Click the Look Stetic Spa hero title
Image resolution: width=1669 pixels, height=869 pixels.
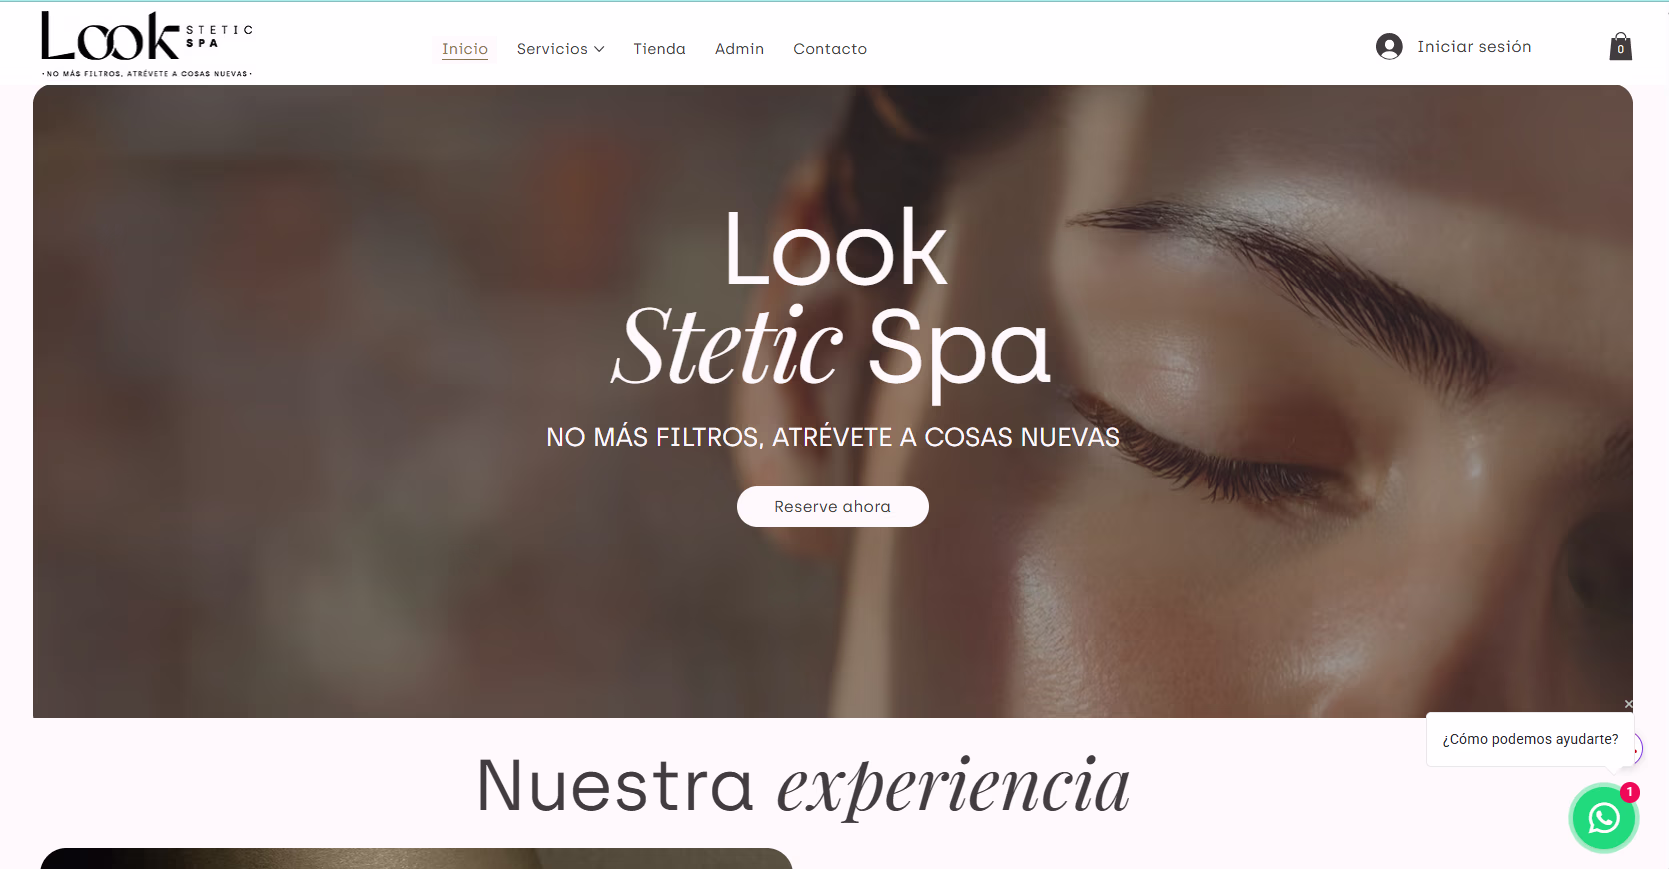click(x=832, y=300)
